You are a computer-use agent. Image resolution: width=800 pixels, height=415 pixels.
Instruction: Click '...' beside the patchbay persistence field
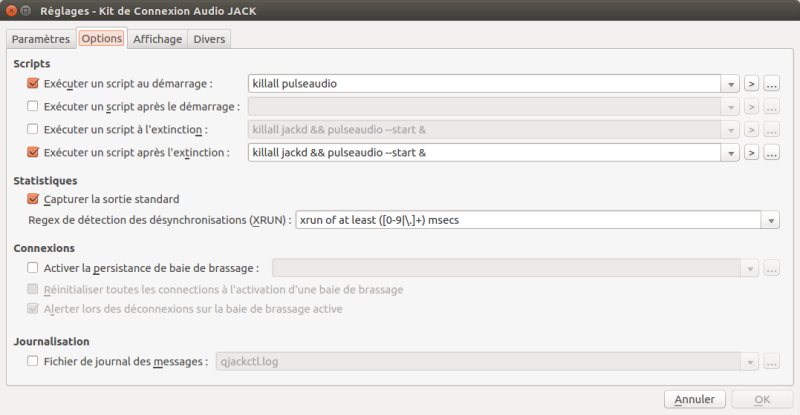pyautogui.click(x=771, y=268)
